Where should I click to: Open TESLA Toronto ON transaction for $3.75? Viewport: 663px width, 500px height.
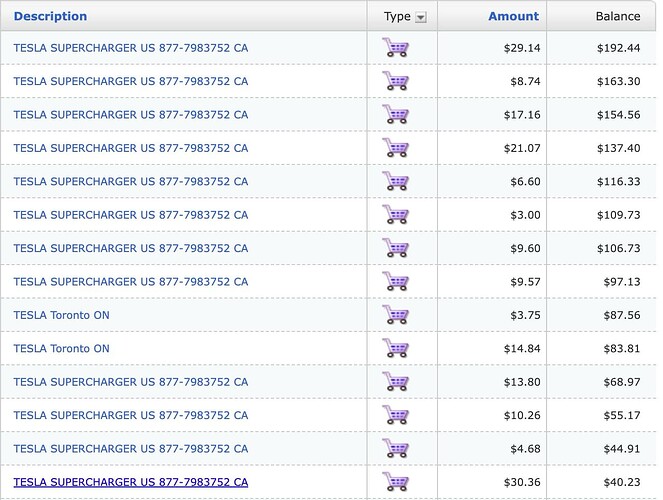tap(61, 315)
